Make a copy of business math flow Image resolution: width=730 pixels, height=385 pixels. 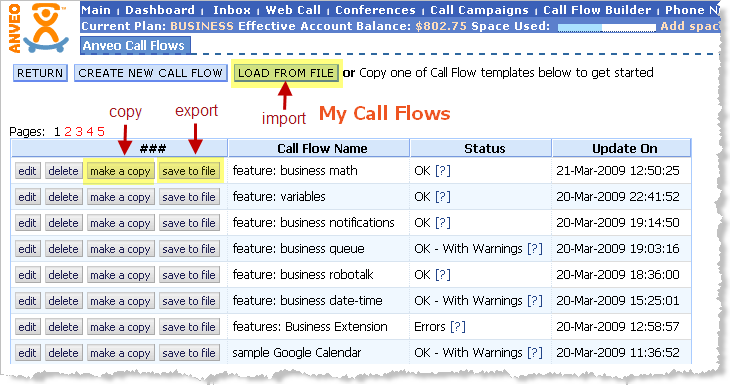pos(120,171)
